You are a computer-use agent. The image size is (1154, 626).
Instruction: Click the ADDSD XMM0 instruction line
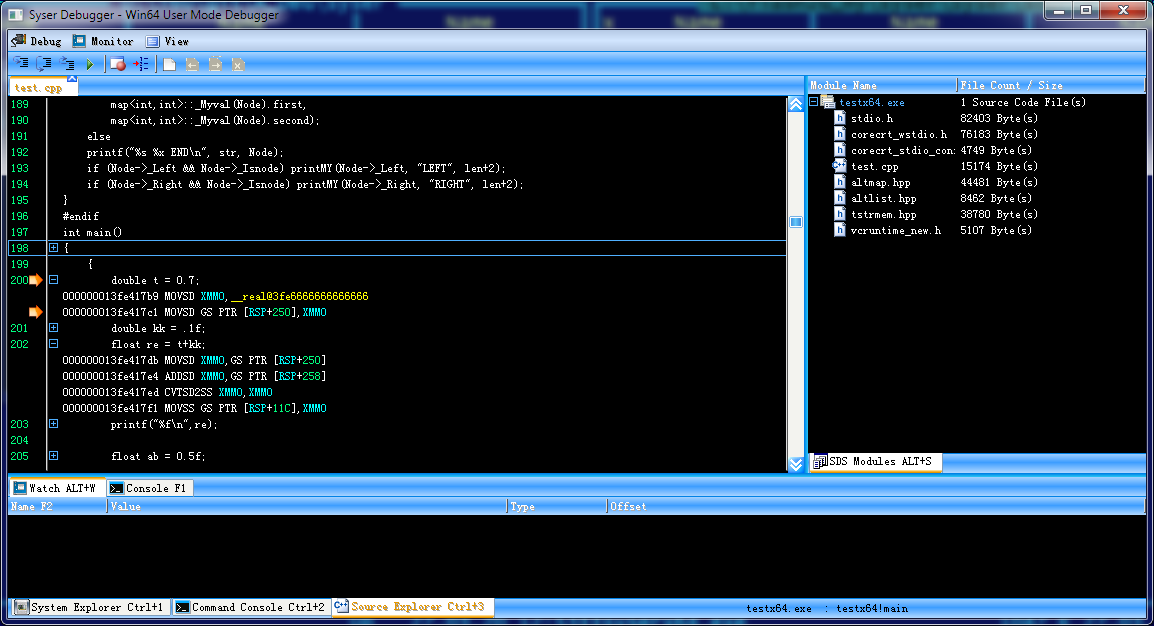tap(194, 376)
